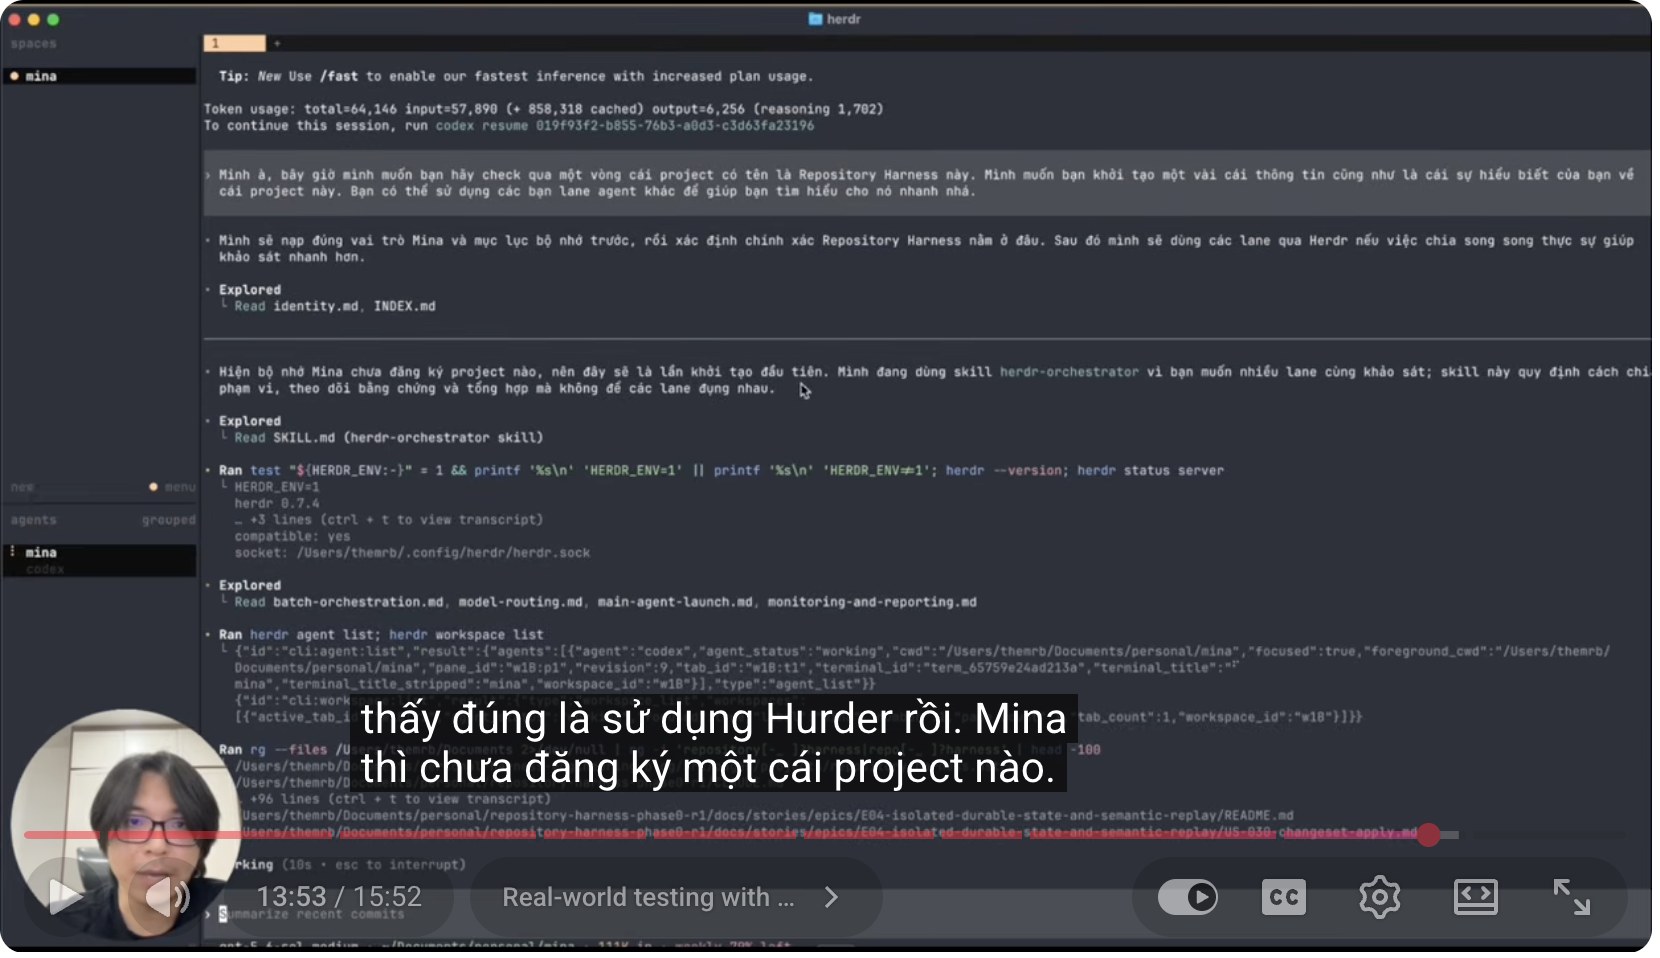Expand chapters with the chevron arrow

click(x=831, y=897)
